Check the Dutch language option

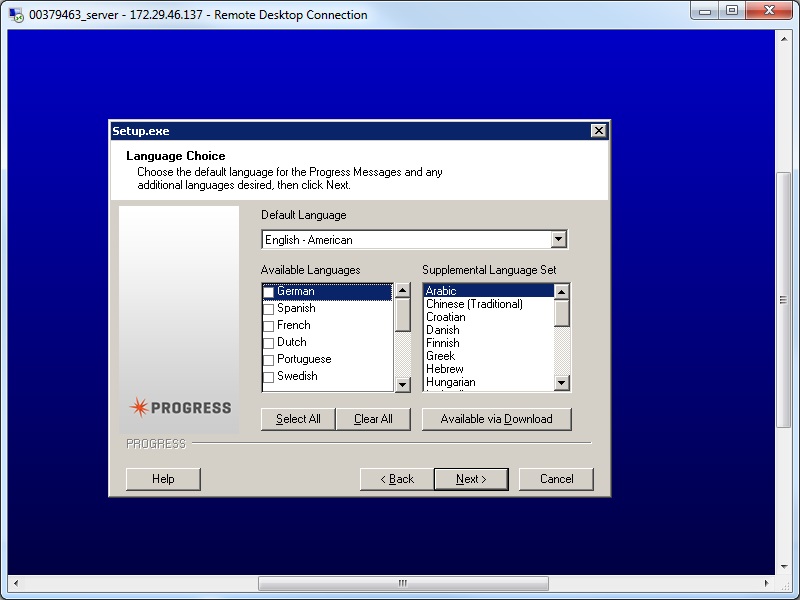point(267,341)
